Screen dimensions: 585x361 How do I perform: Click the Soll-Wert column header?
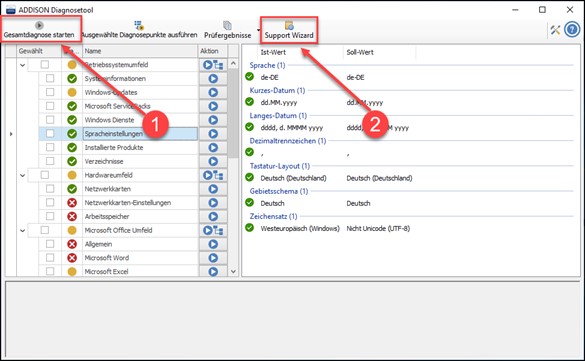379,52
